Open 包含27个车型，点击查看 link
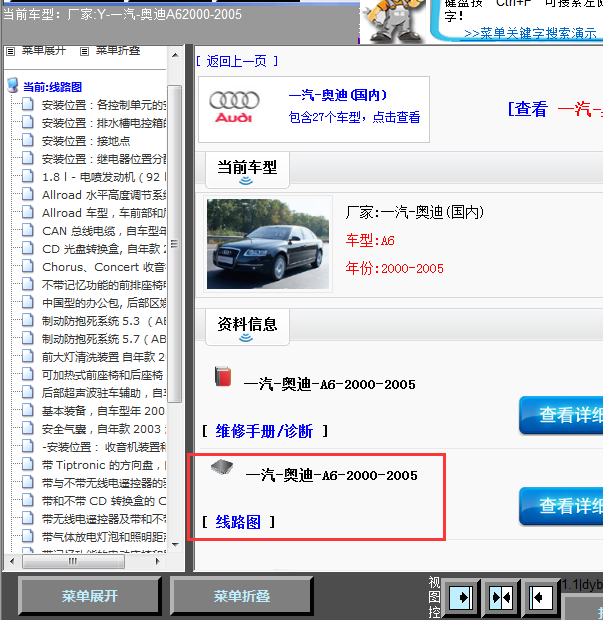The height and width of the screenshot is (620, 603). [354, 117]
